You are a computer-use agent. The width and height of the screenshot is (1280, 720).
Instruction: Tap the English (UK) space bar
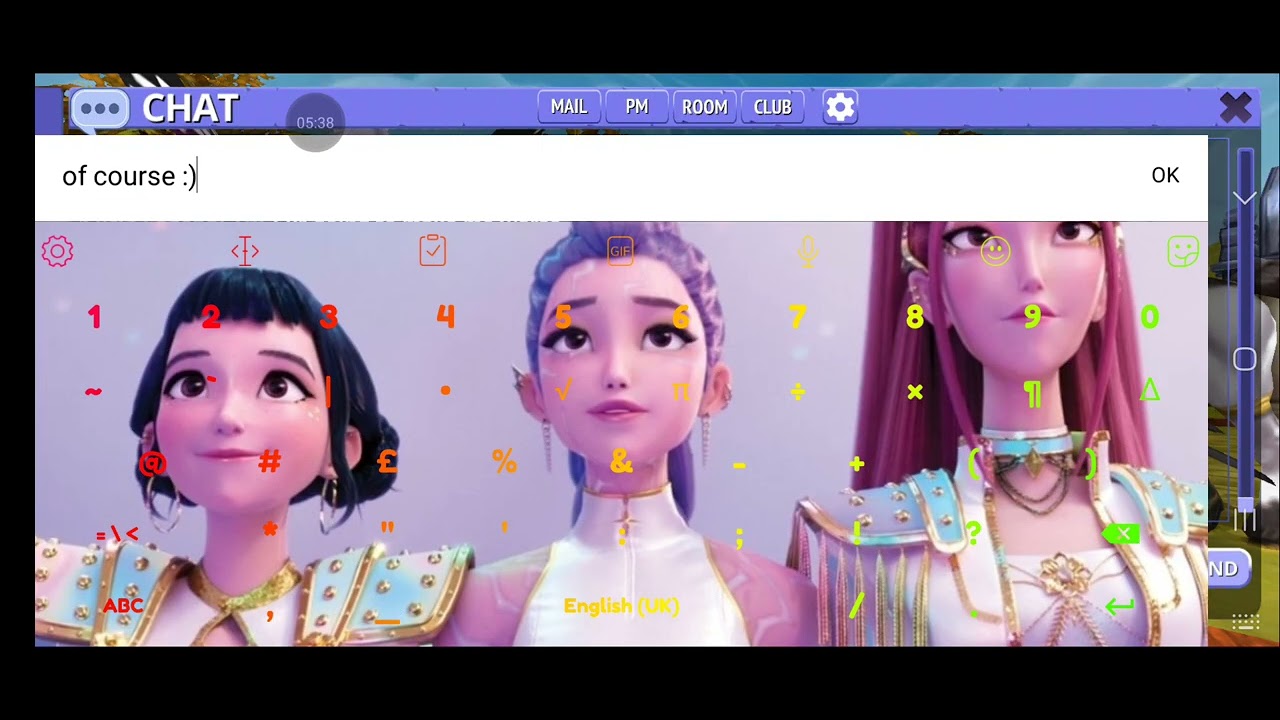click(621, 606)
